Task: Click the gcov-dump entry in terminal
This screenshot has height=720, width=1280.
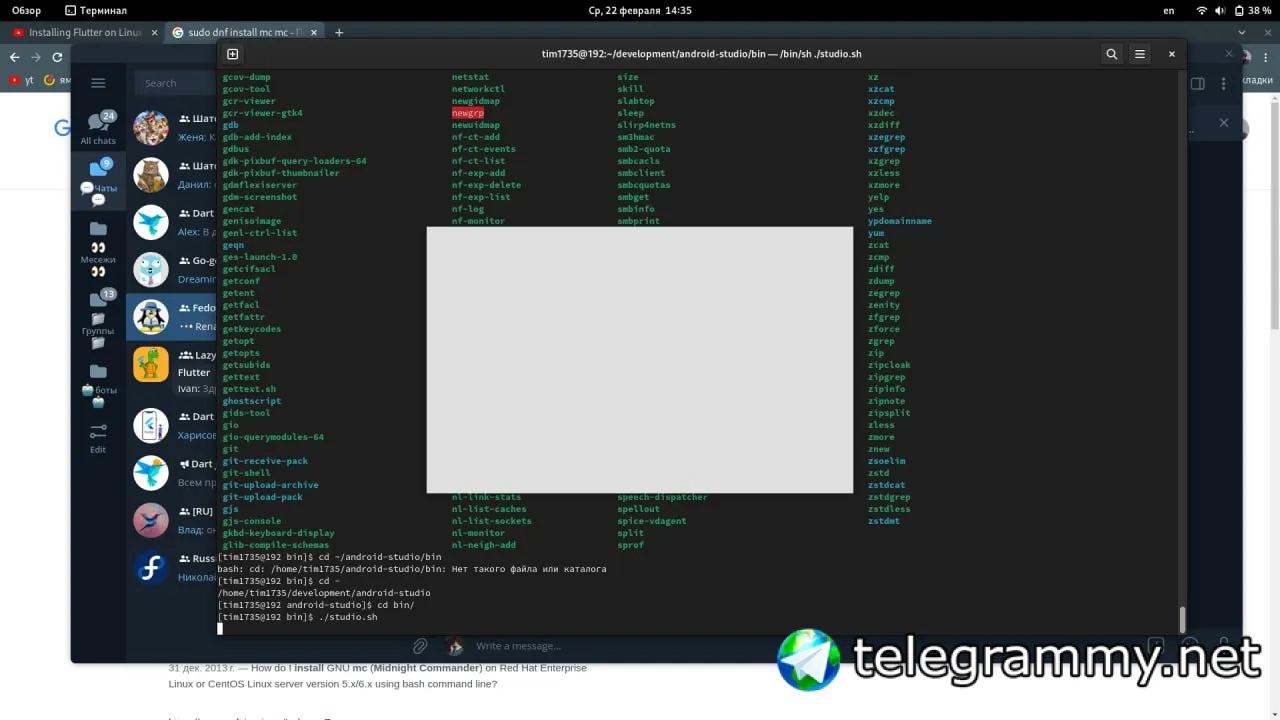Action: (246, 77)
